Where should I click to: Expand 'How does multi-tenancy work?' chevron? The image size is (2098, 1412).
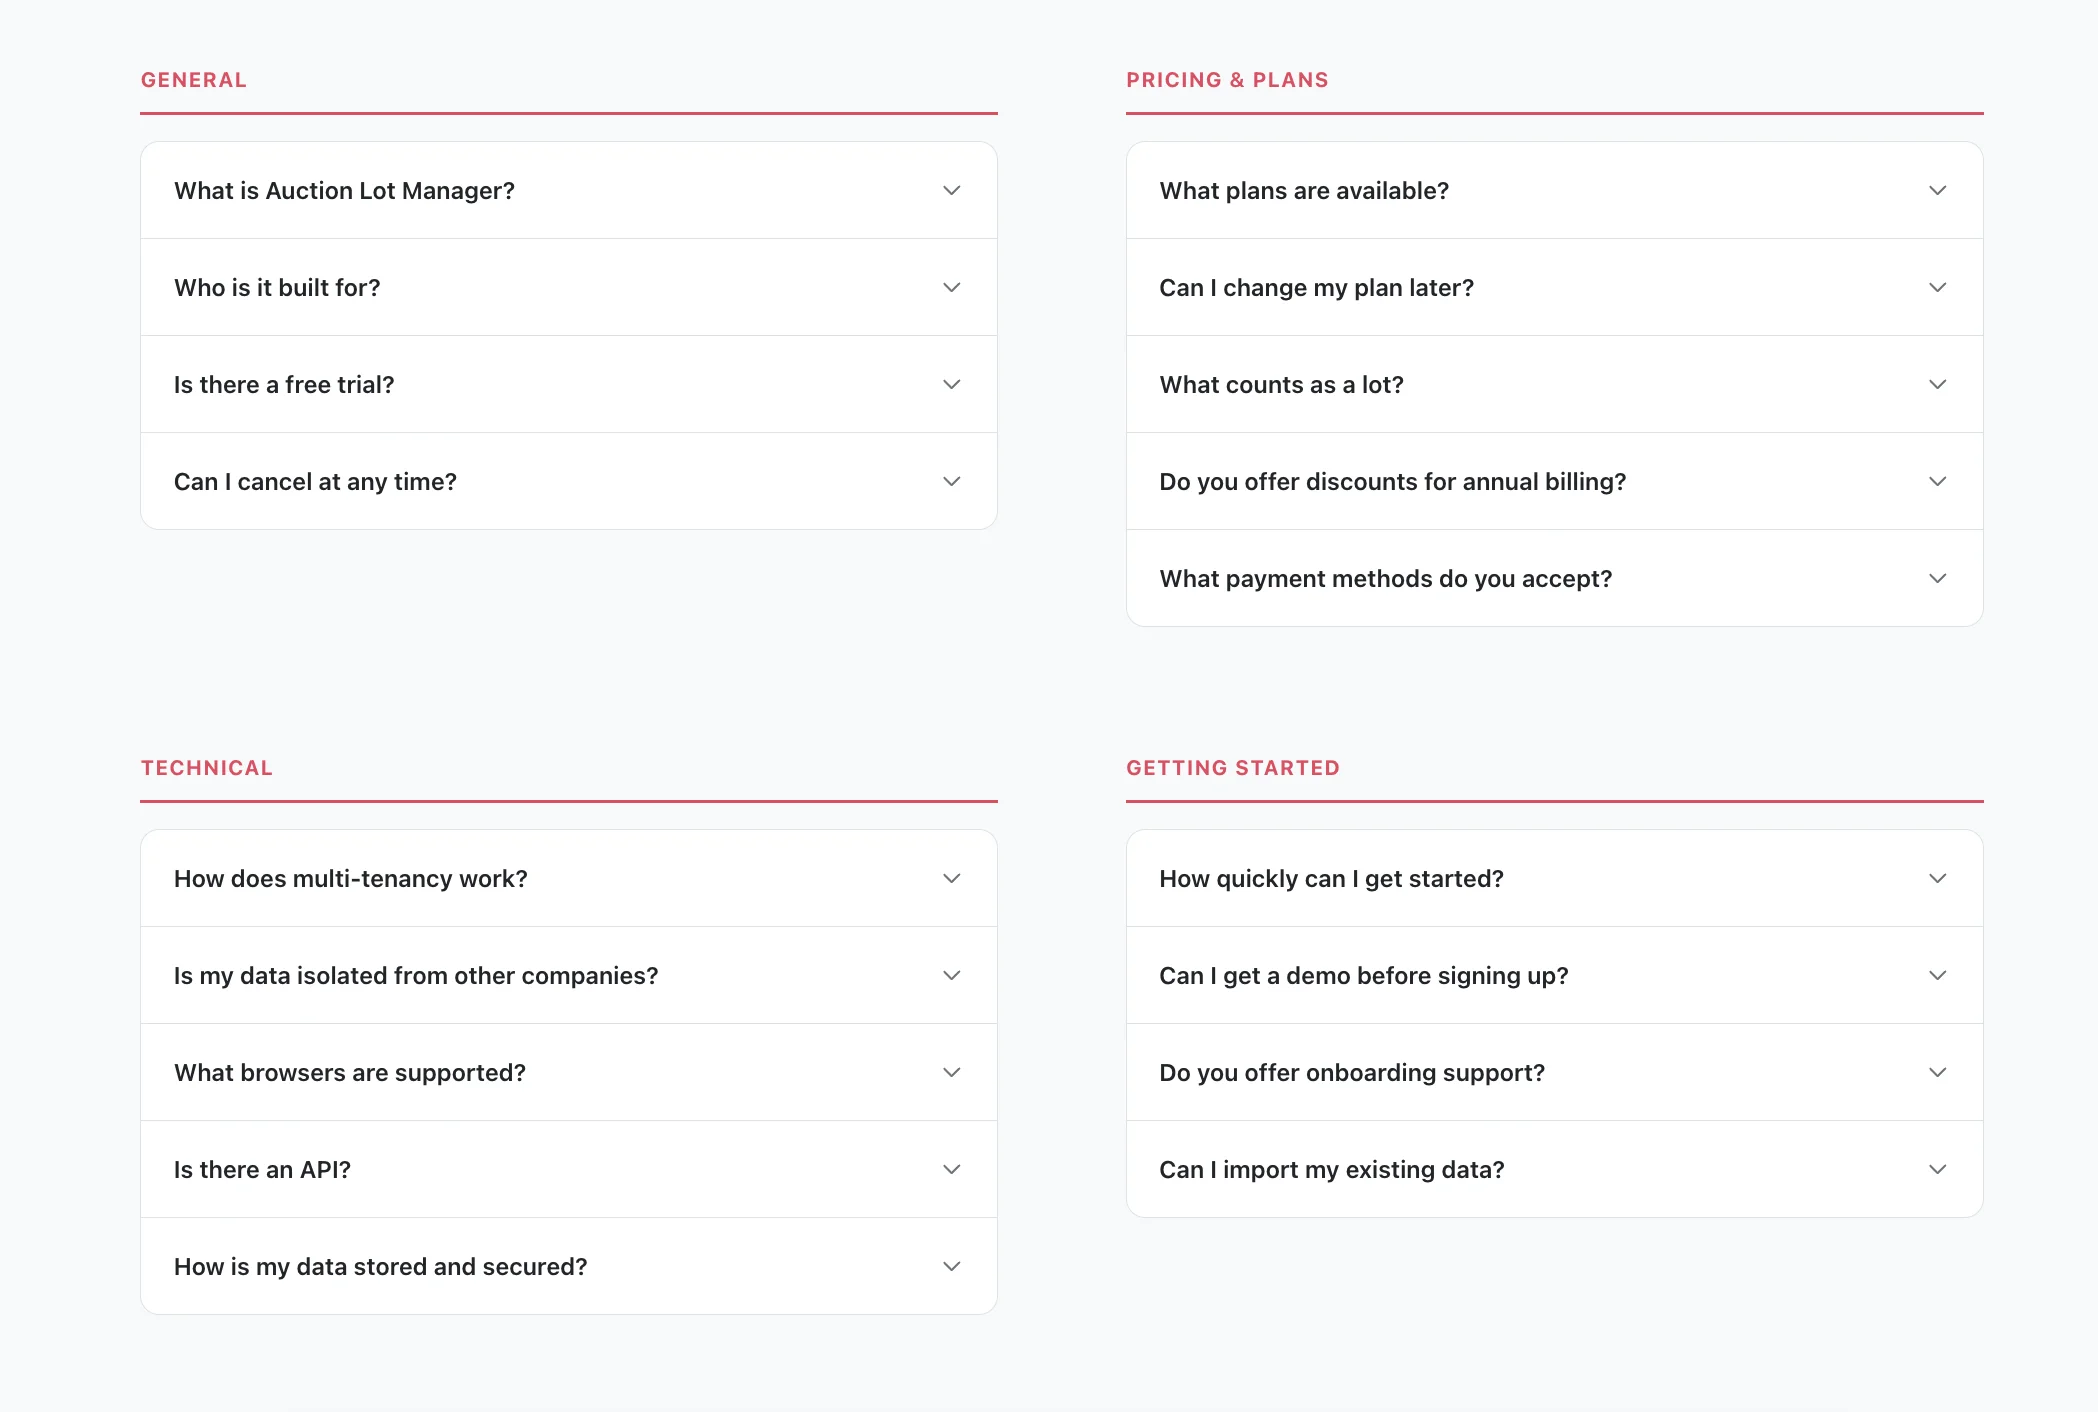tap(951, 878)
